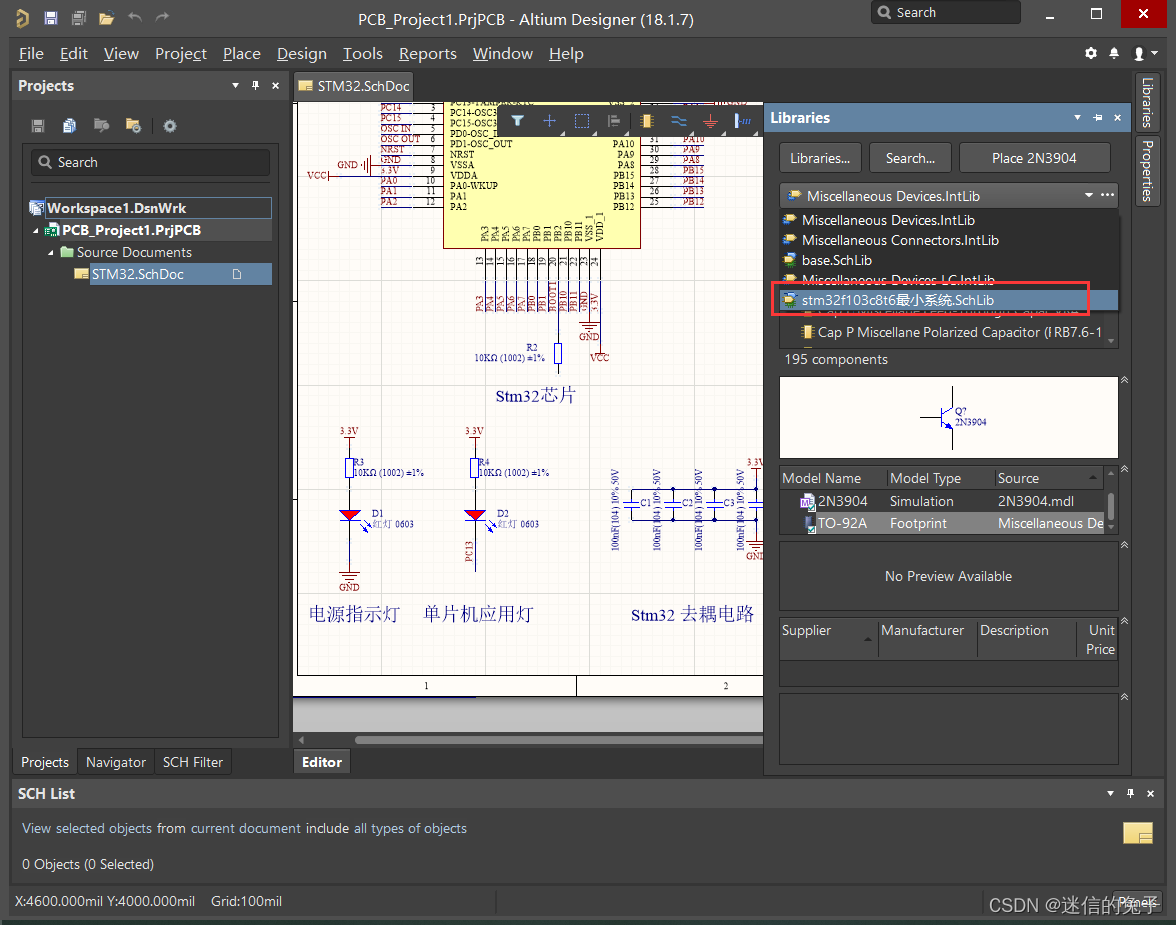Collapse the Source Documents folder

tap(51, 252)
